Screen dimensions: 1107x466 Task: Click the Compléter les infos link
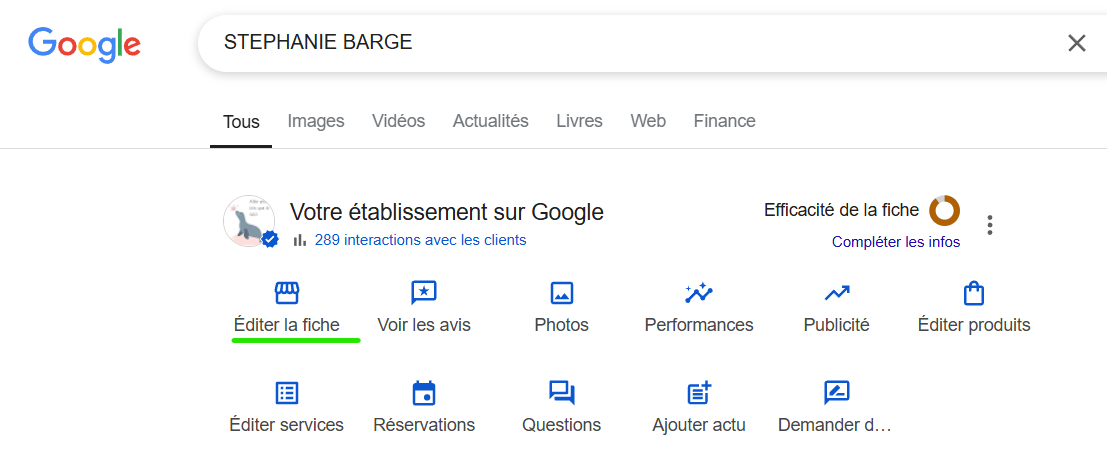click(x=896, y=242)
